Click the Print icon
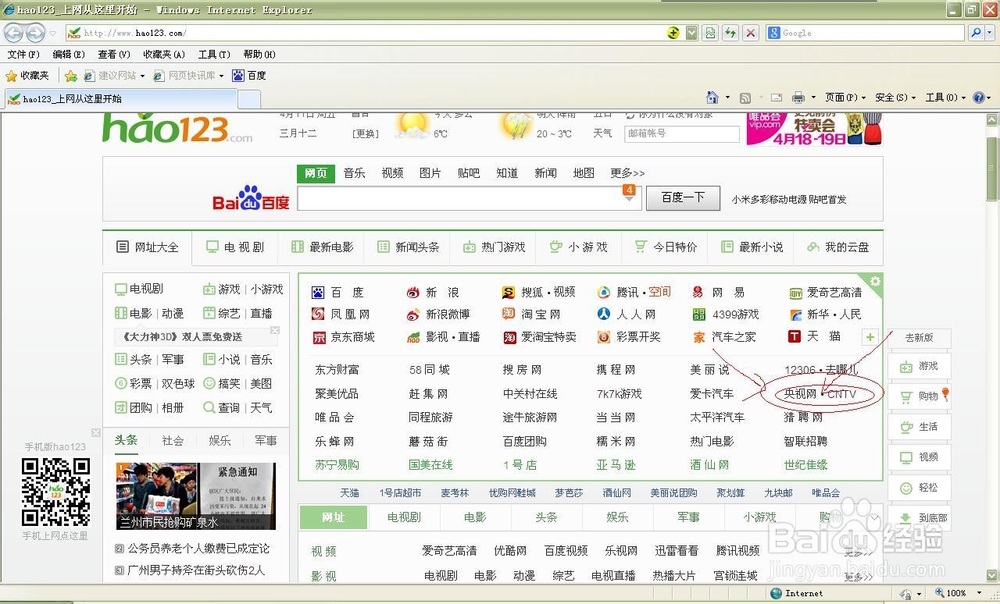Screen dimensions: 1000x604 point(798,98)
